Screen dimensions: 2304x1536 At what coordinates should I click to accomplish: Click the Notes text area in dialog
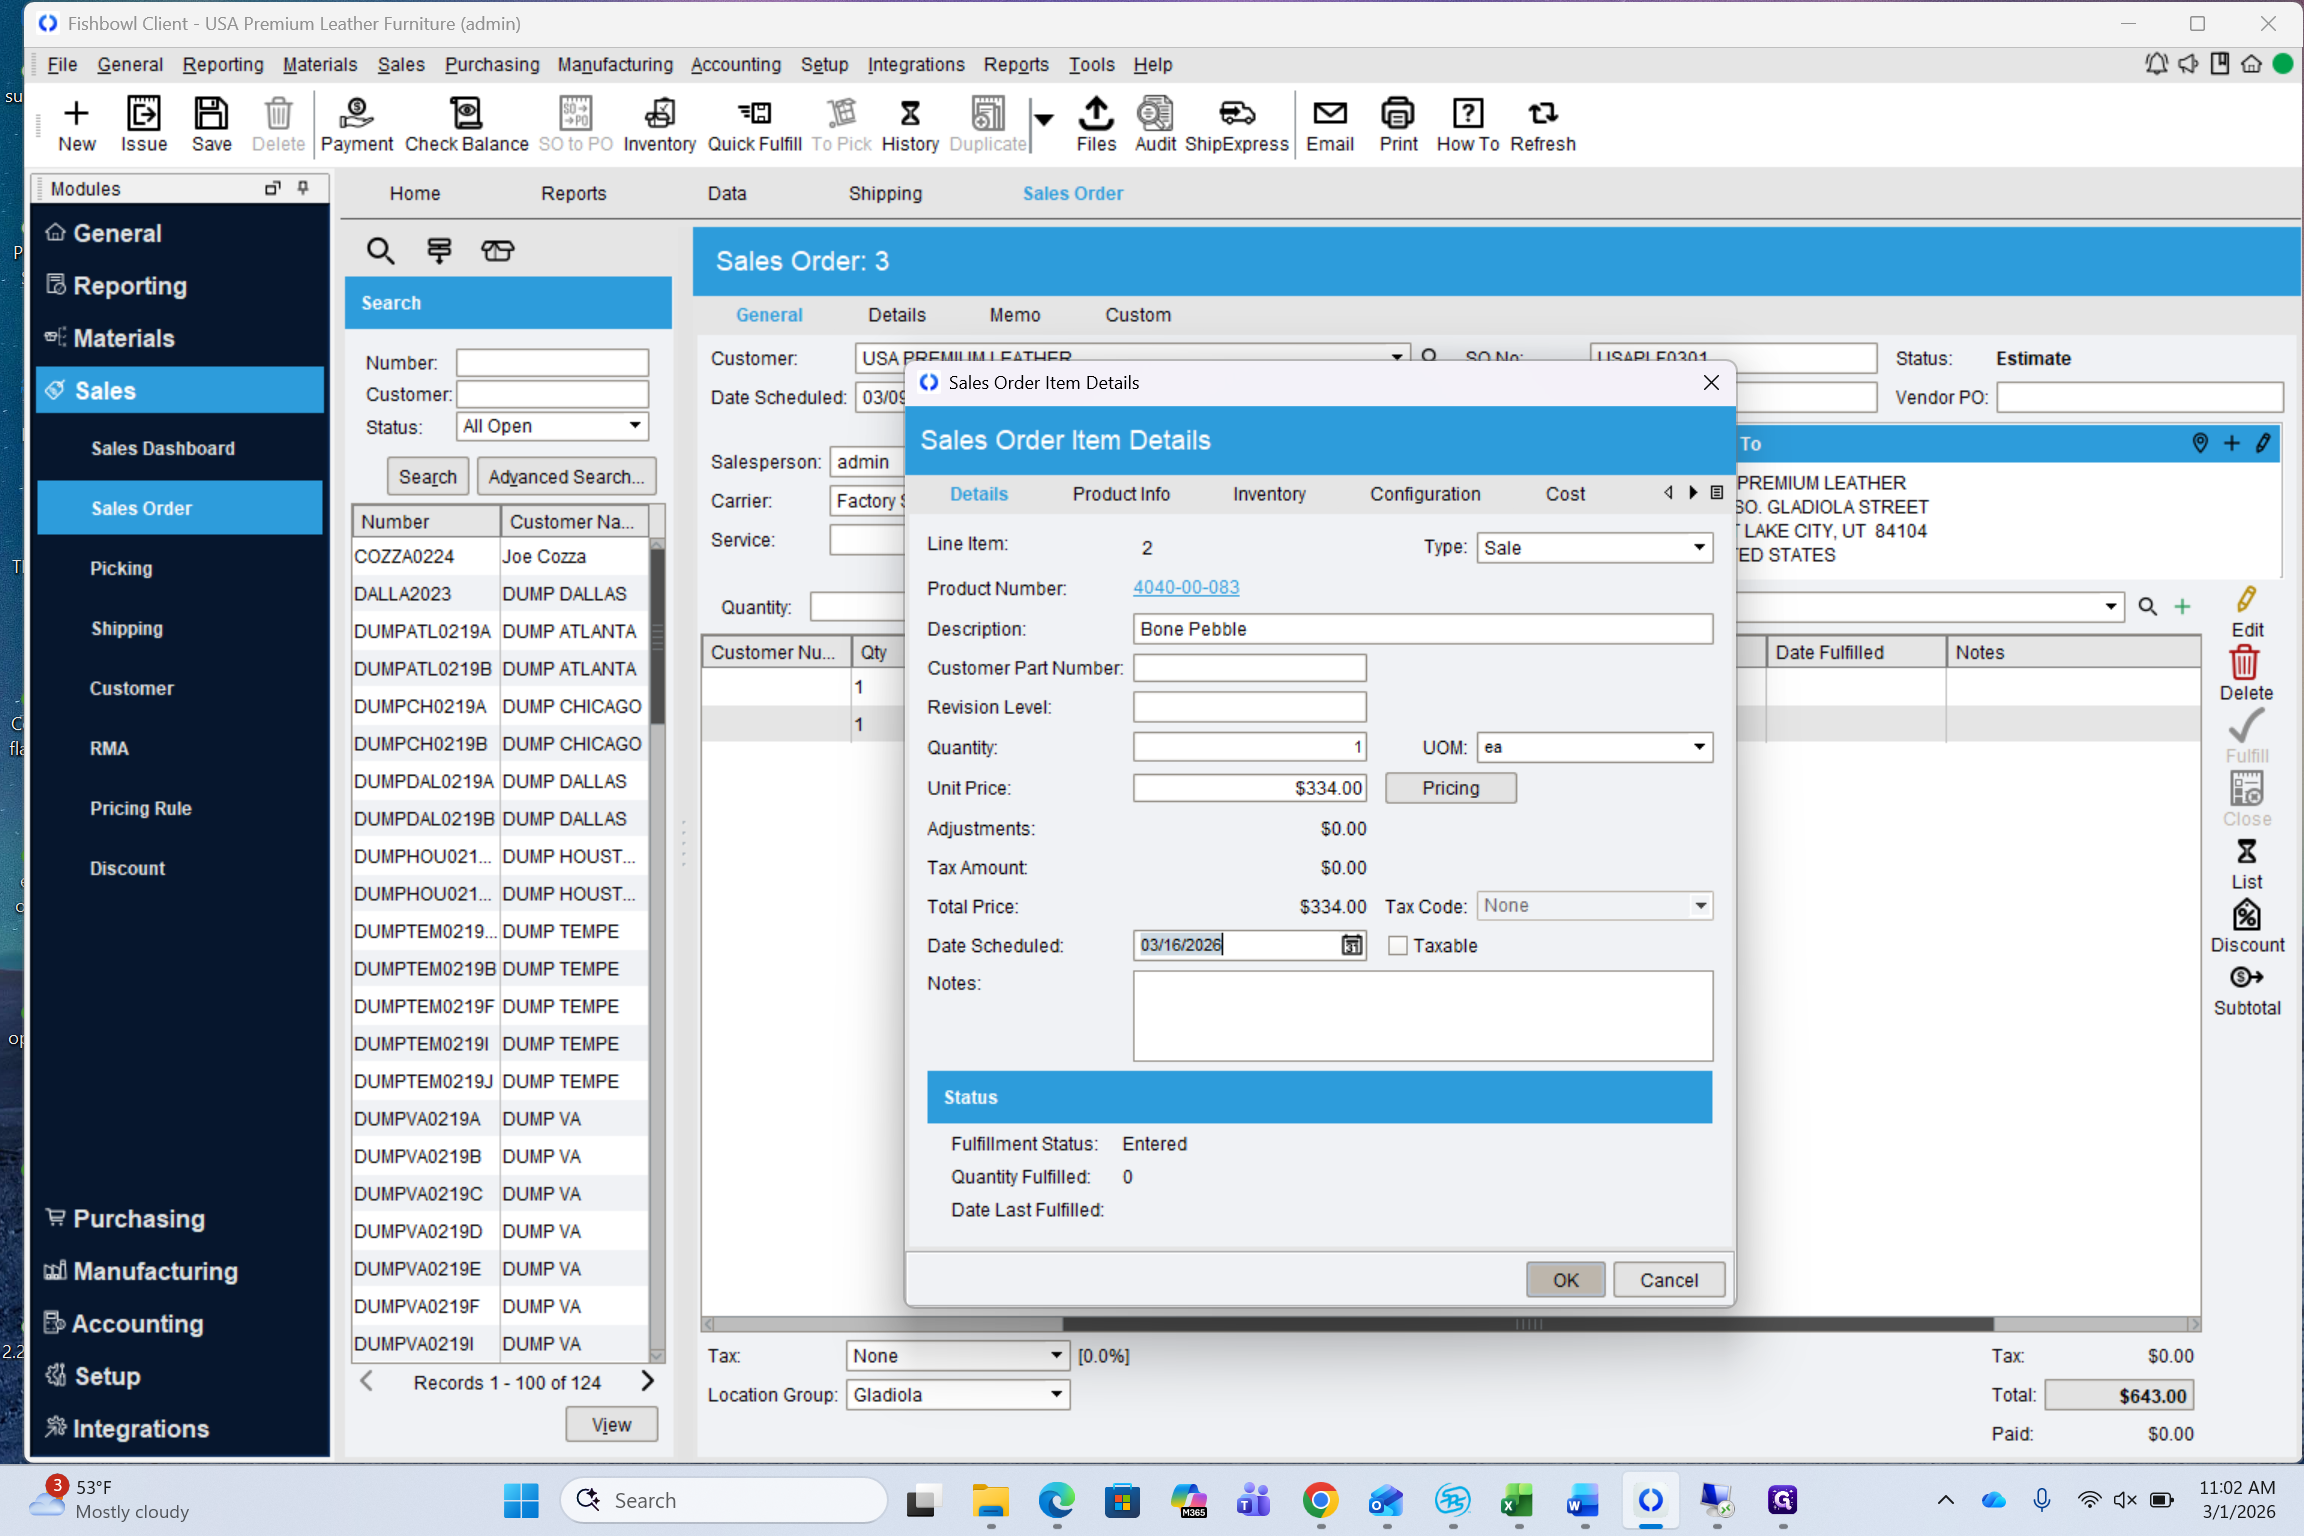click(1421, 1015)
